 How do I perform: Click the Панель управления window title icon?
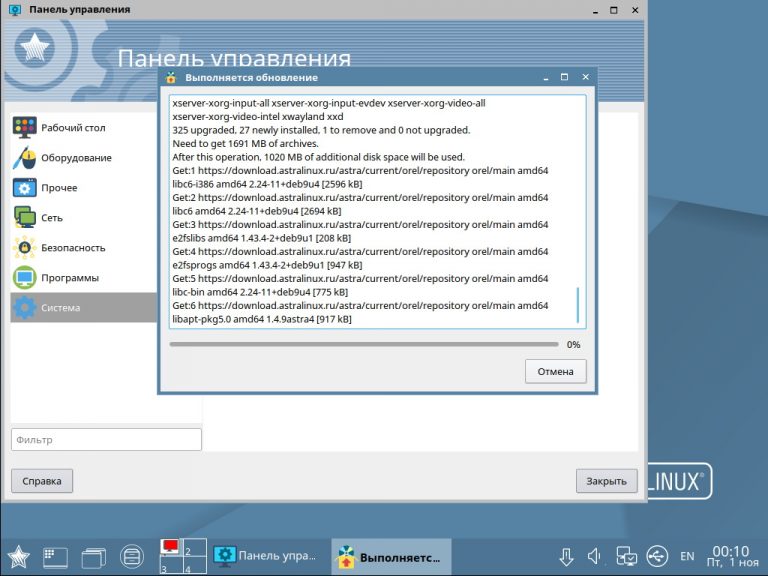15,9
